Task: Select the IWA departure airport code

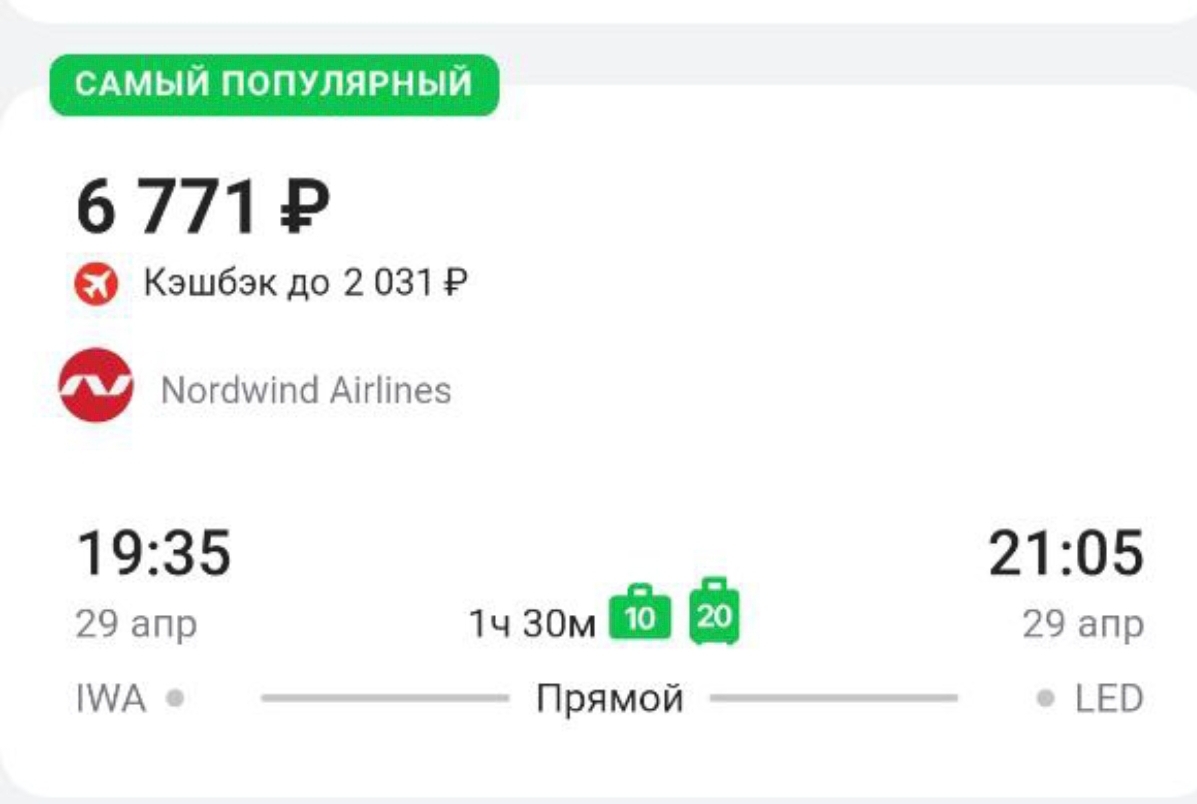Action: point(111,699)
